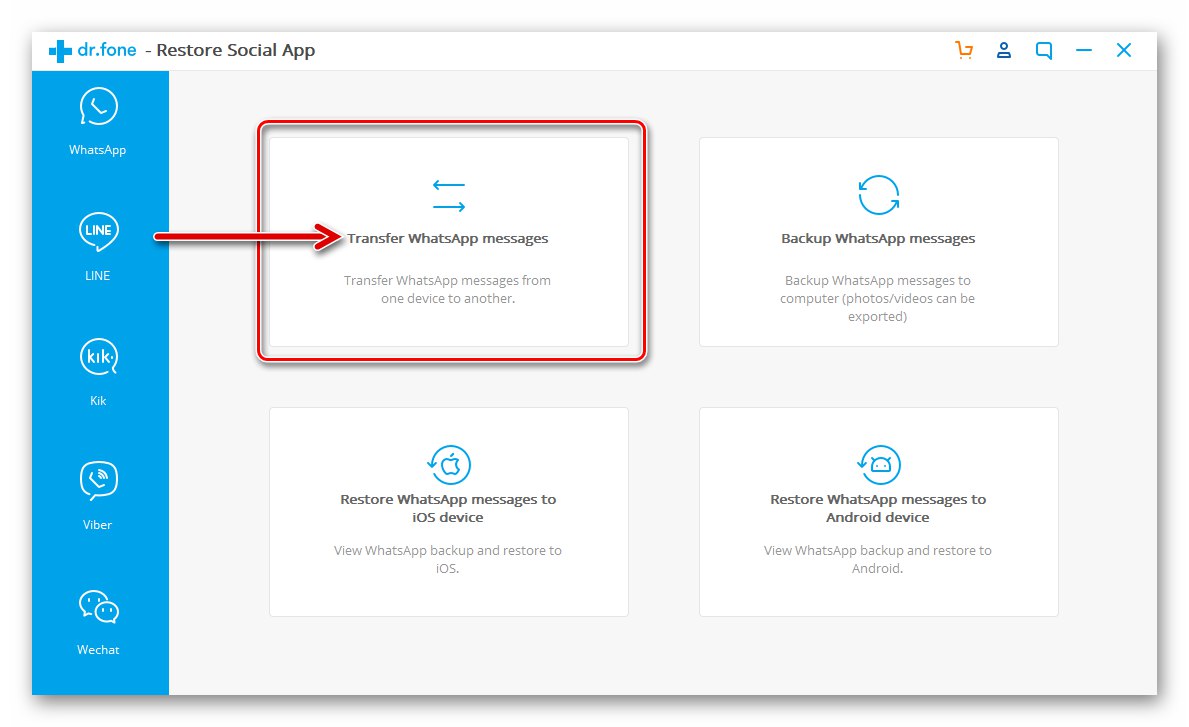Open Restore WhatsApp messages to iOS device
This screenshot has width=1189, height=727.
[x=448, y=508]
